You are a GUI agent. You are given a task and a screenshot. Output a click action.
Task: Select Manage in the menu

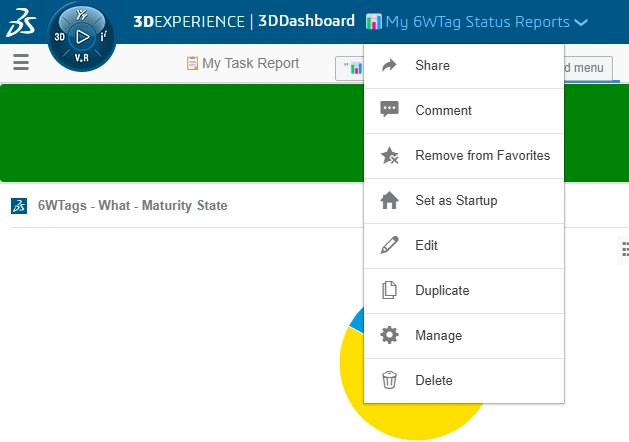click(x=464, y=335)
